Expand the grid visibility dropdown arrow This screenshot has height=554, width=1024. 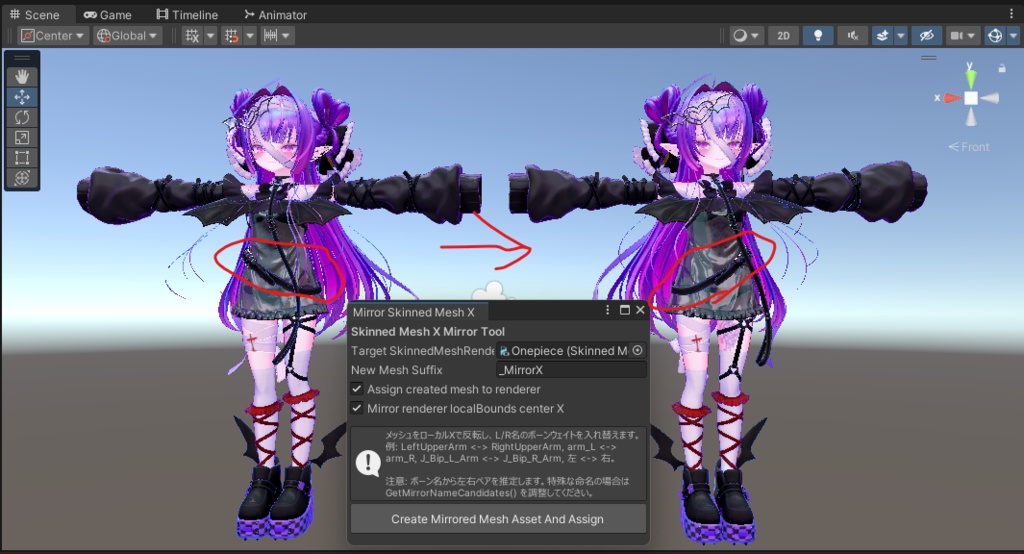coord(210,36)
